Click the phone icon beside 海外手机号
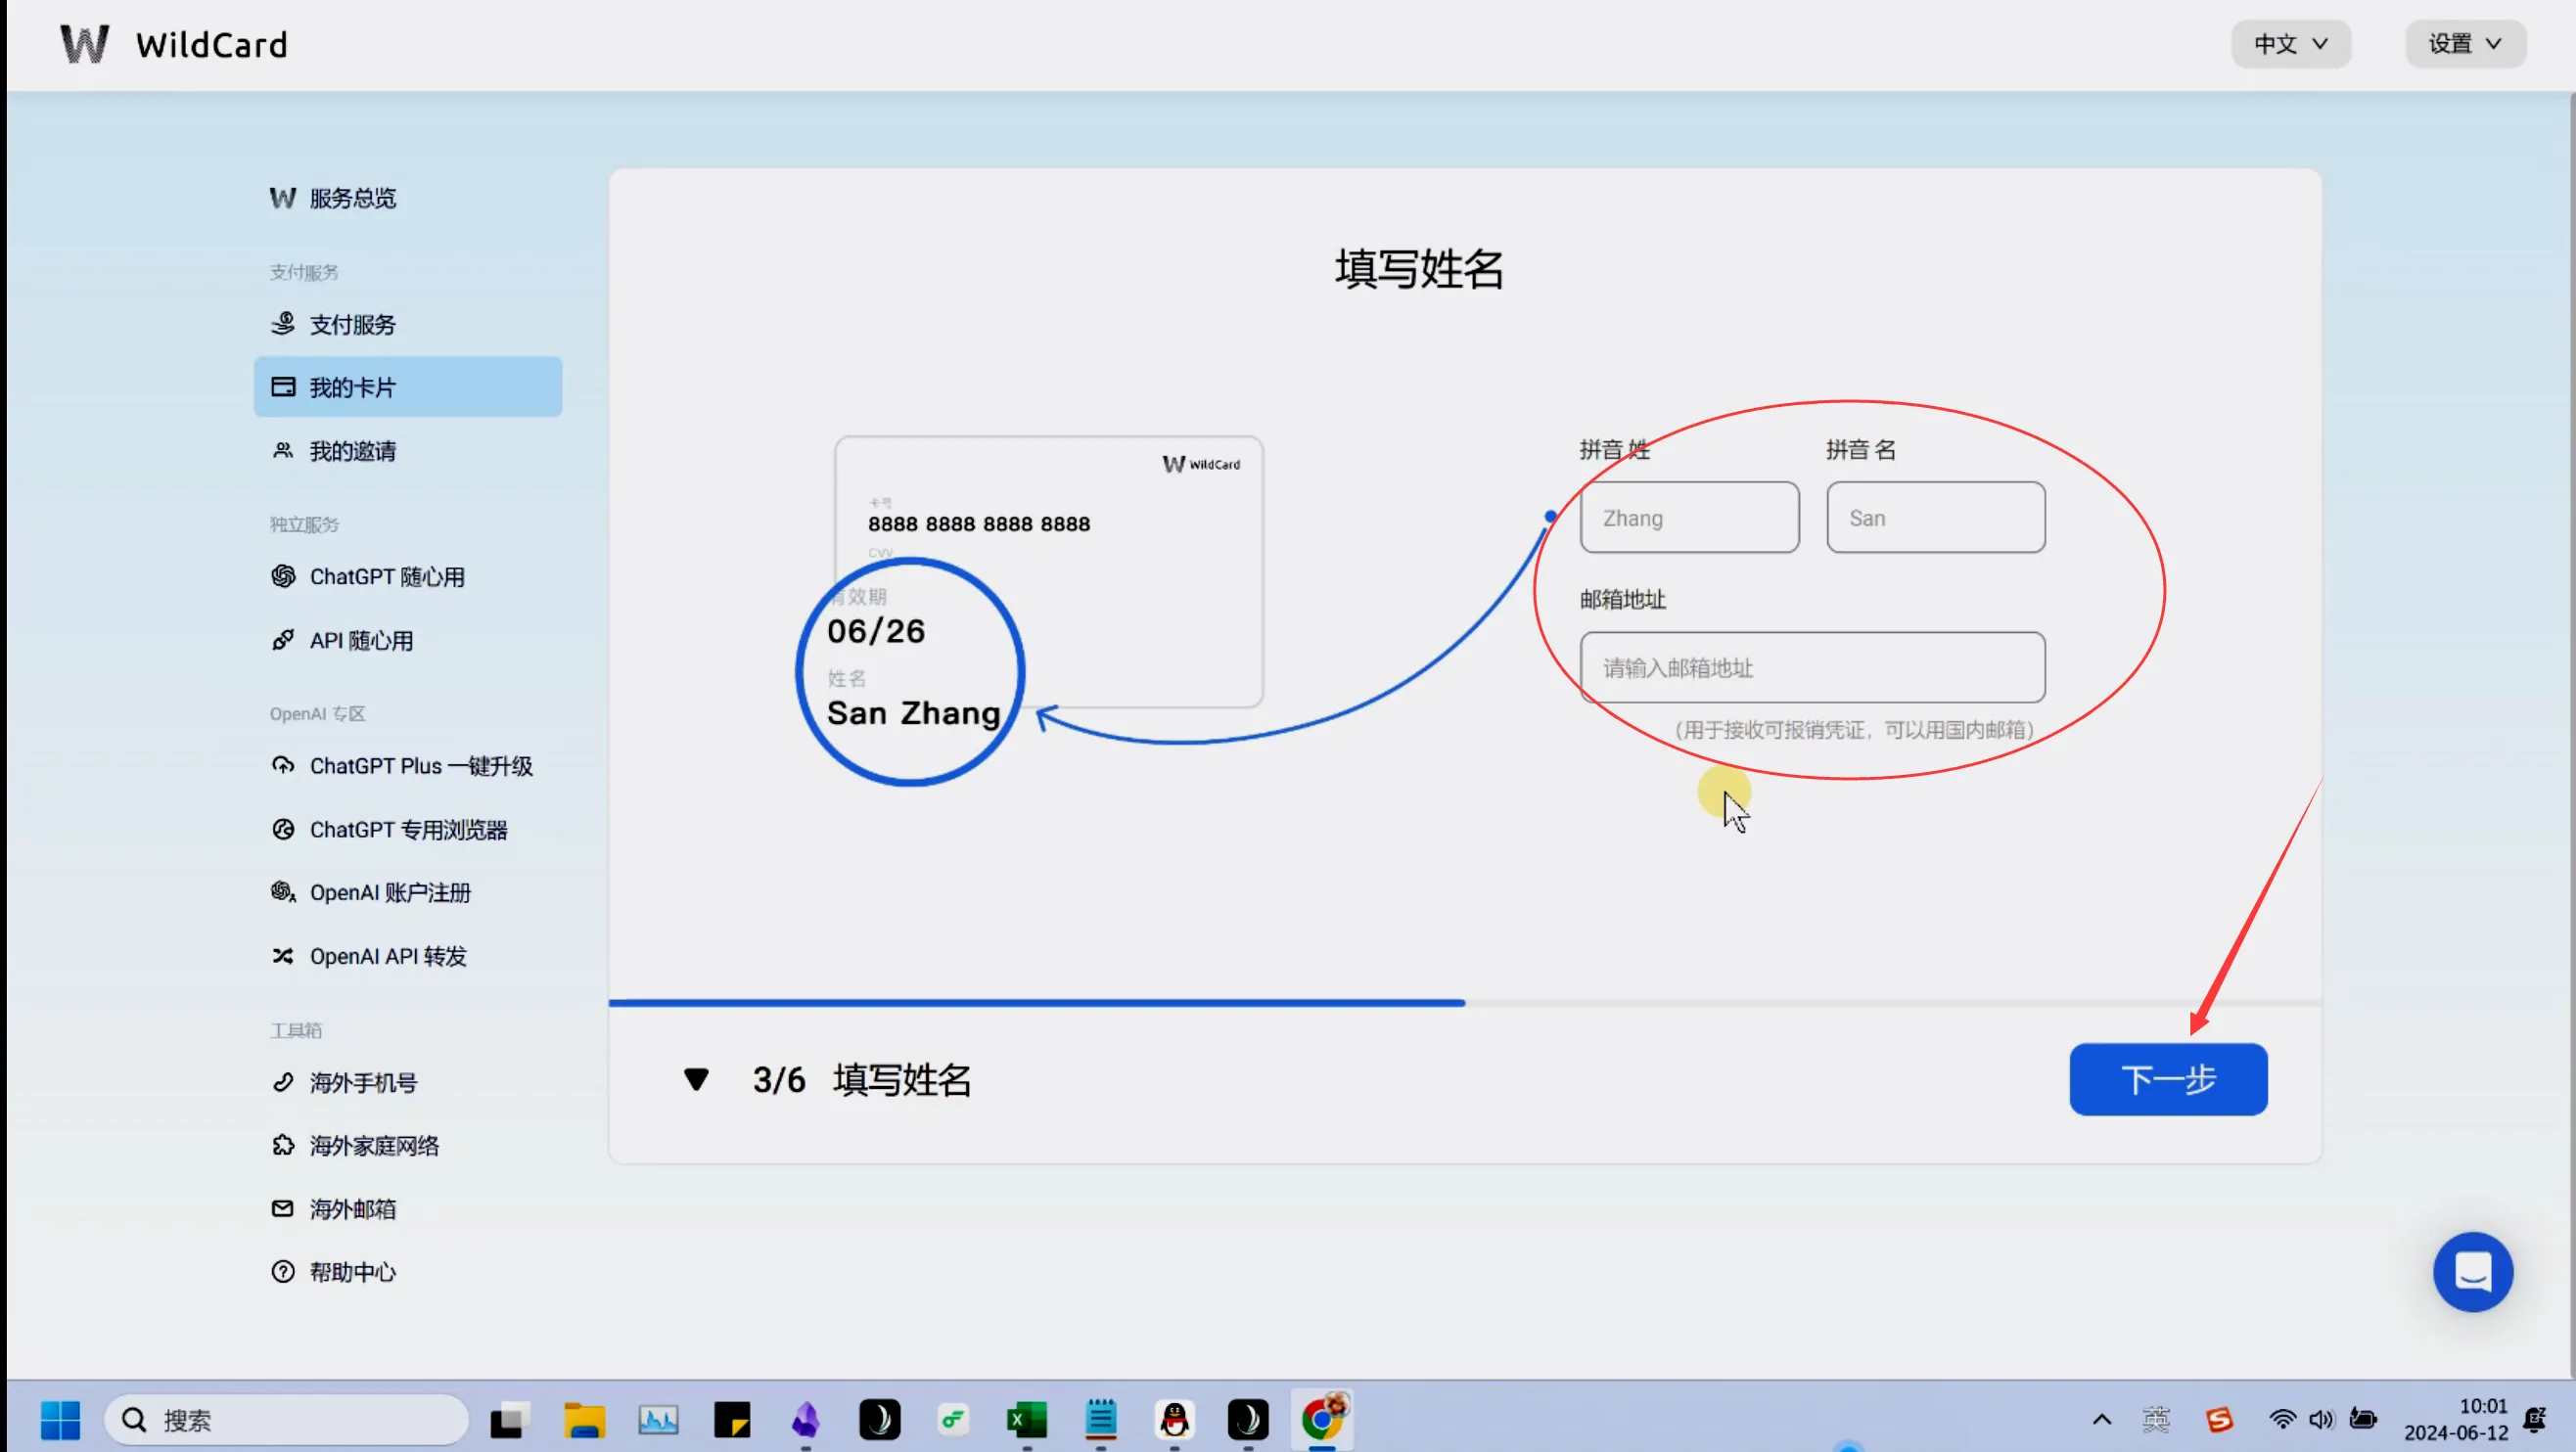Image resolution: width=2576 pixels, height=1452 pixels. pos(283,1082)
